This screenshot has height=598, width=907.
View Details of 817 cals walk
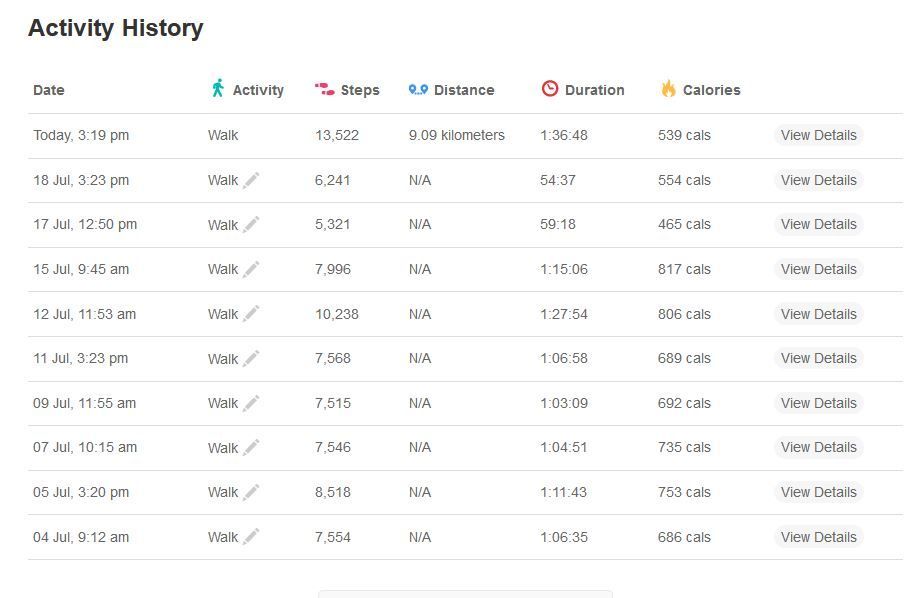818,269
